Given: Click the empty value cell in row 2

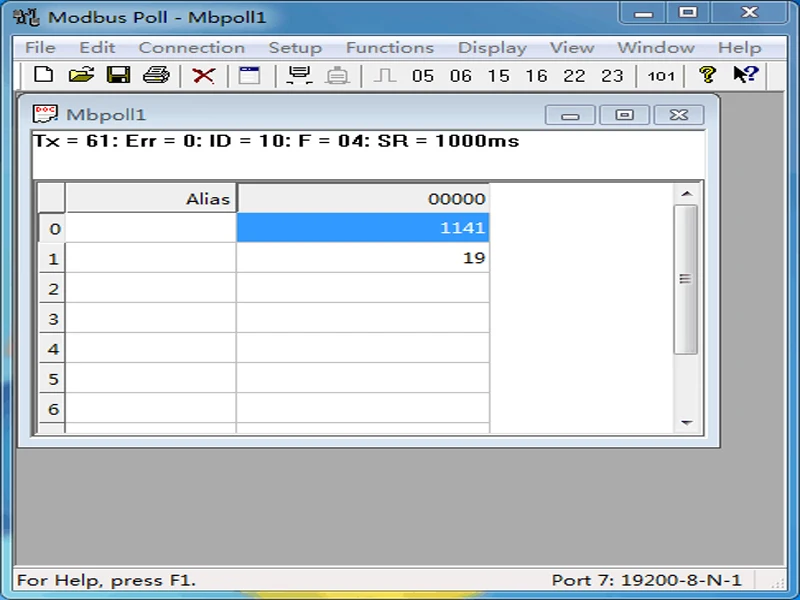Looking at the screenshot, I should pyautogui.click(x=363, y=288).
